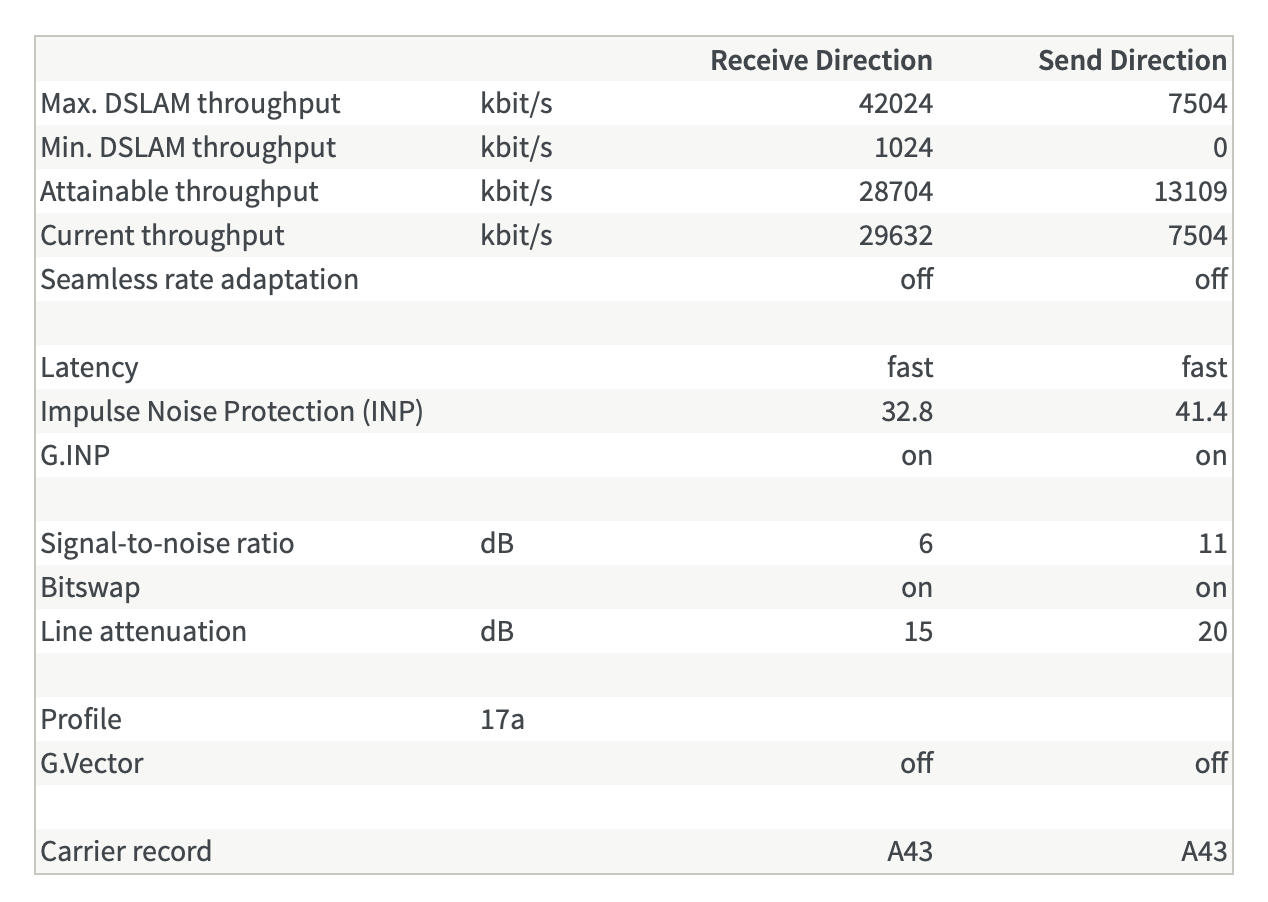This screenshot has width=1268, height=902.
Task: Click the Line attenuation label
Action: pos(143,631)
